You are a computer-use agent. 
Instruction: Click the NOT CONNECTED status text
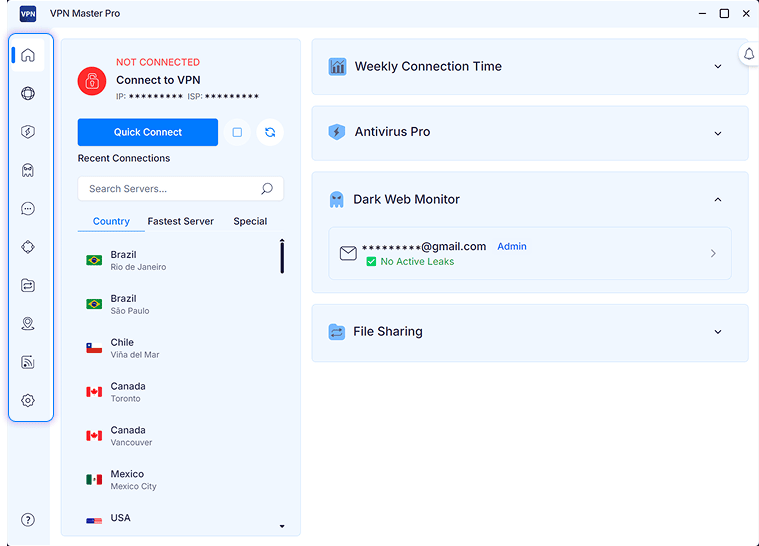(x=158, y=62)
